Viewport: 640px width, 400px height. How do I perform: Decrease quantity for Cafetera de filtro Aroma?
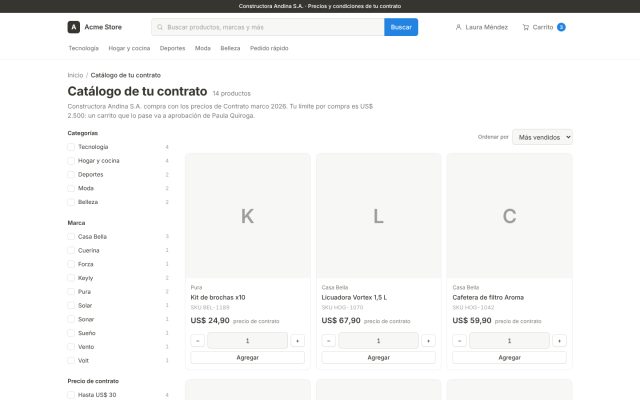(x=459, y=340)
